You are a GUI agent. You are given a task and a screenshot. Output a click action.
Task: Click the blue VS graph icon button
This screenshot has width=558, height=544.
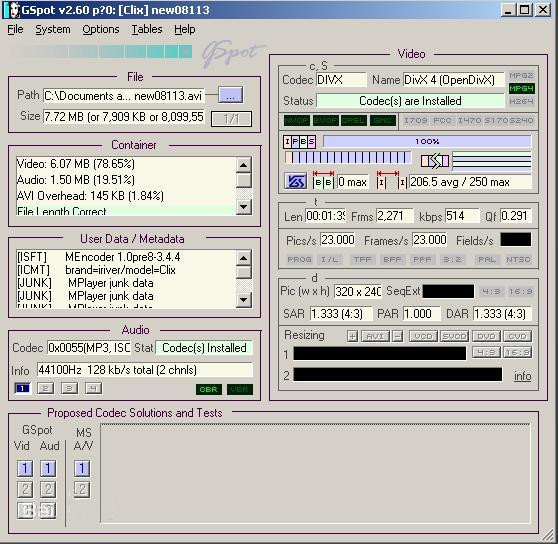tap(295, 182)
